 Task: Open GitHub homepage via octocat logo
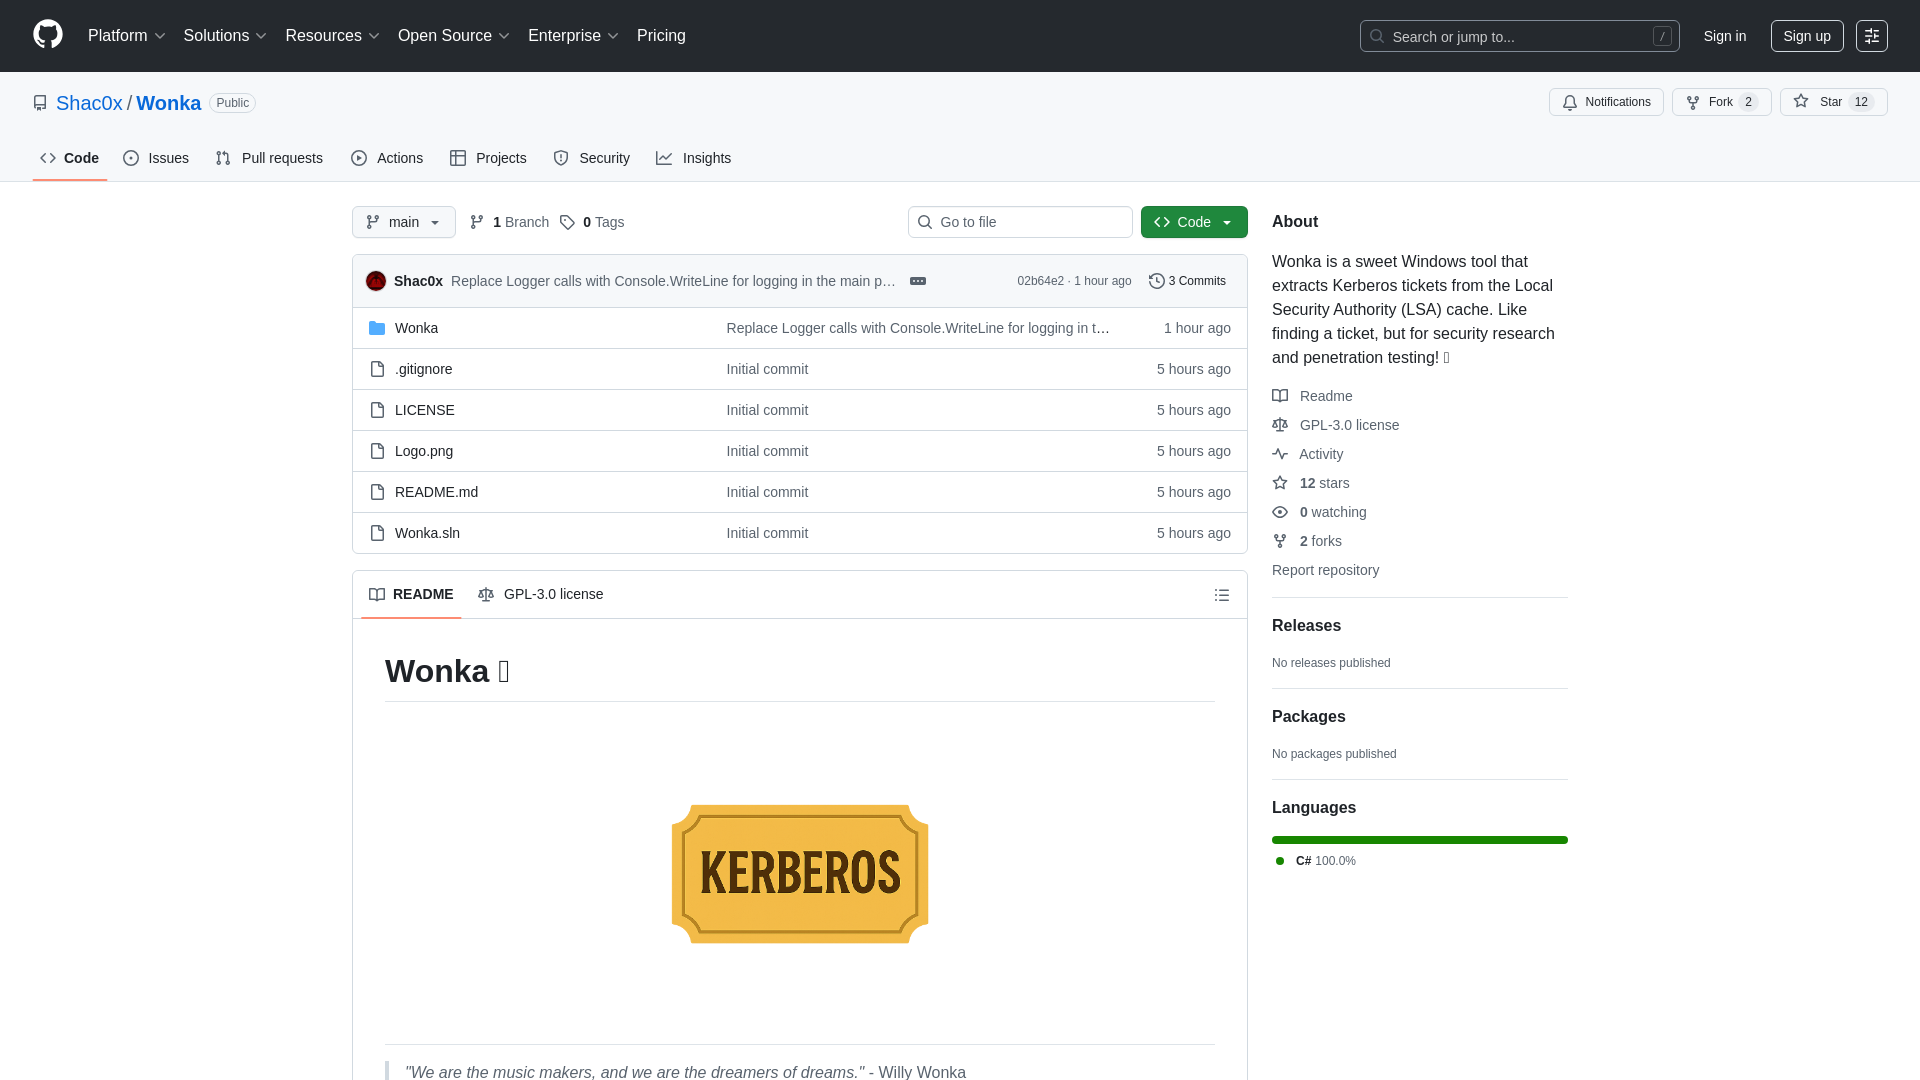pos(46,34)
